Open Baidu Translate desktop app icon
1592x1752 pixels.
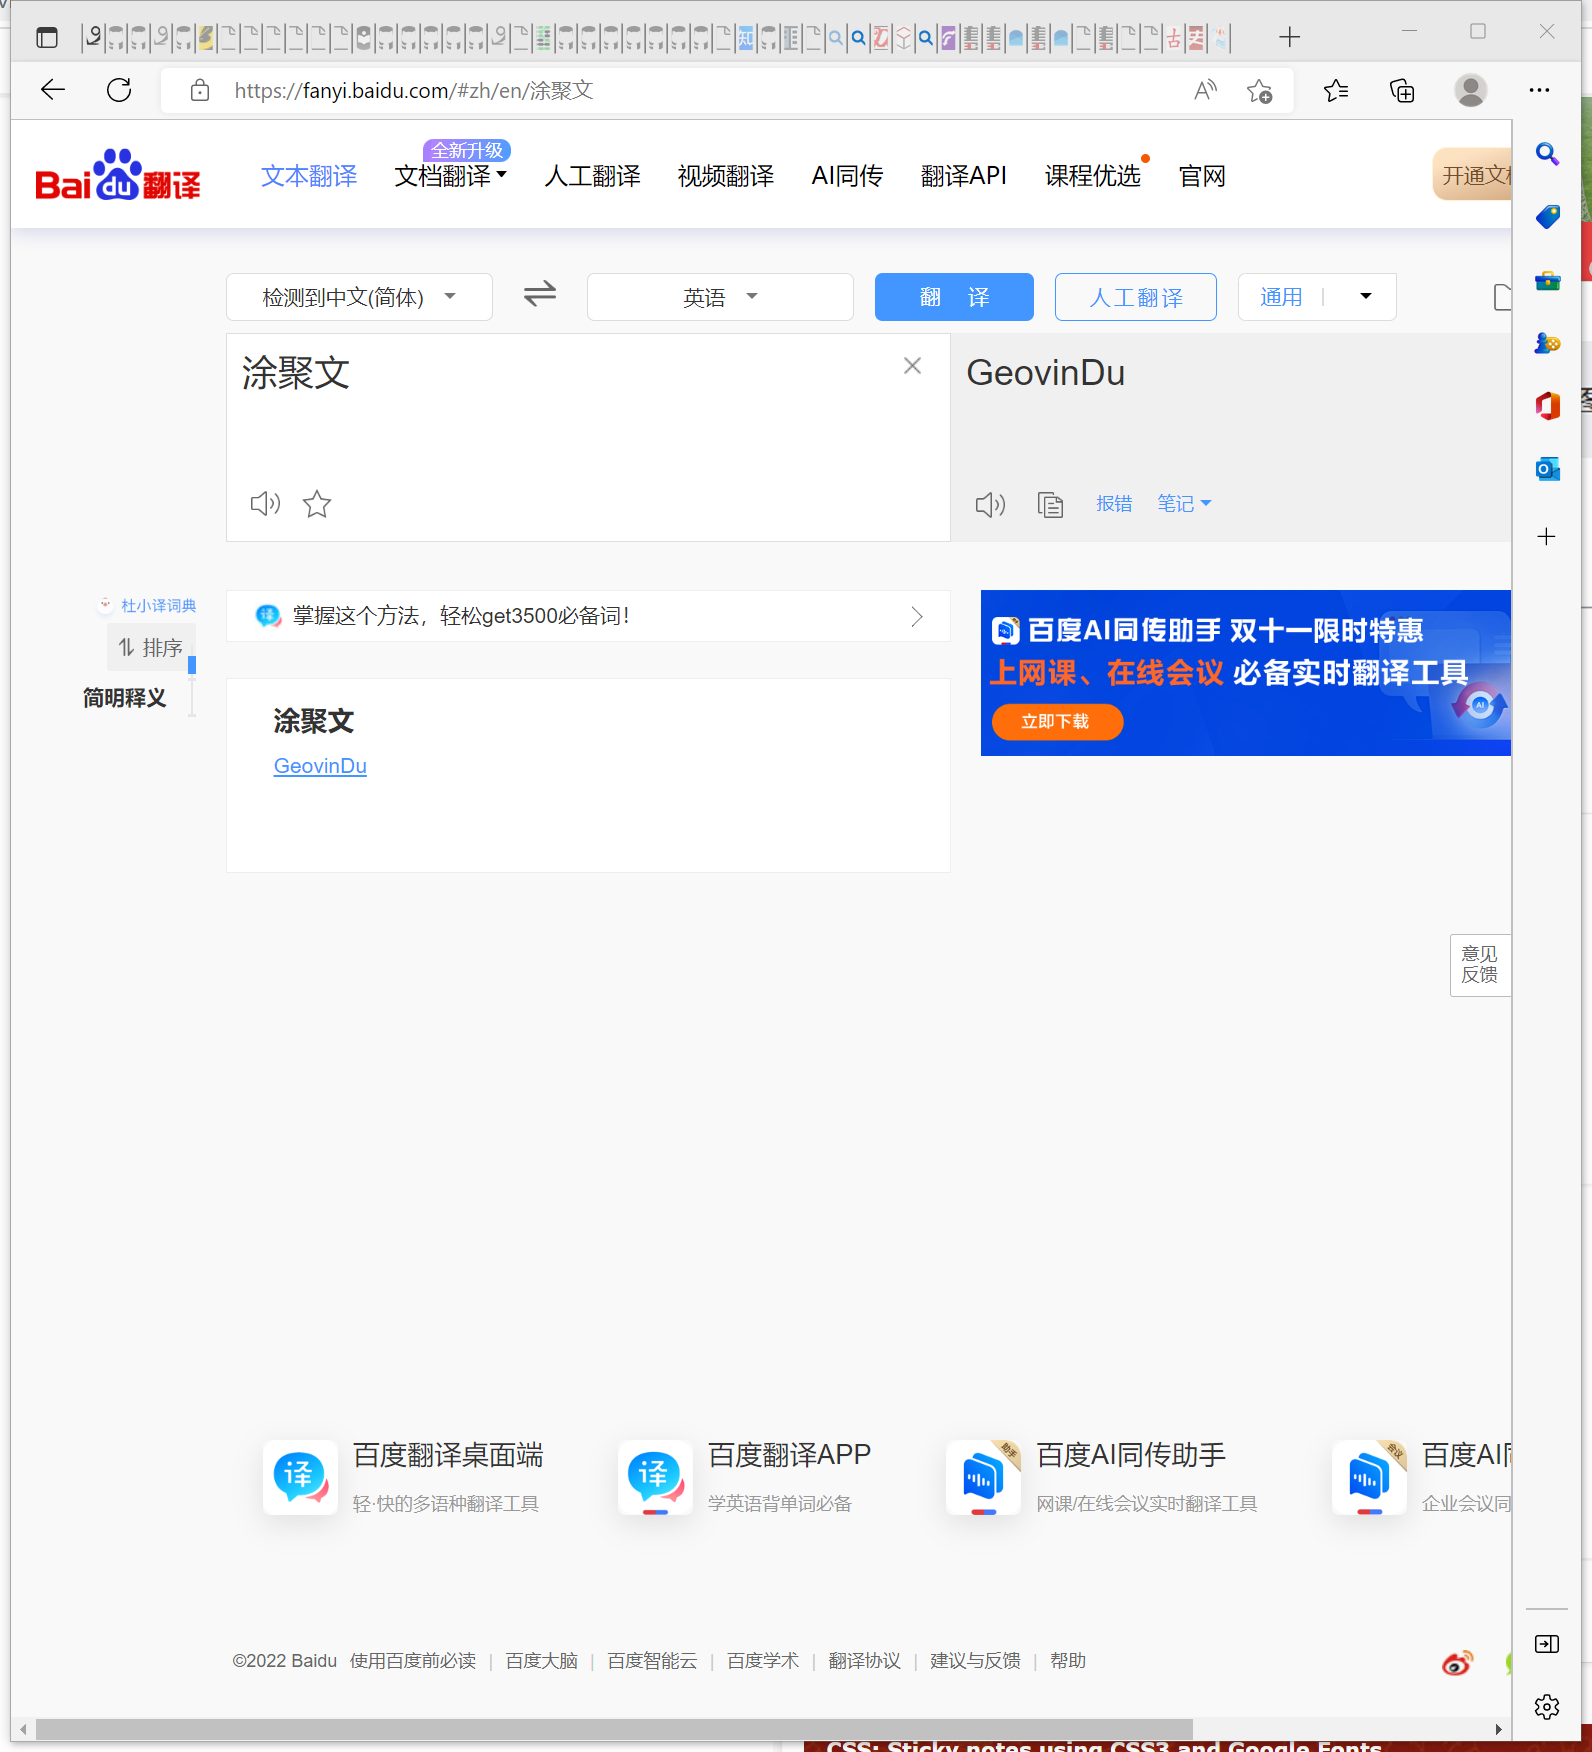[300, 1477]
